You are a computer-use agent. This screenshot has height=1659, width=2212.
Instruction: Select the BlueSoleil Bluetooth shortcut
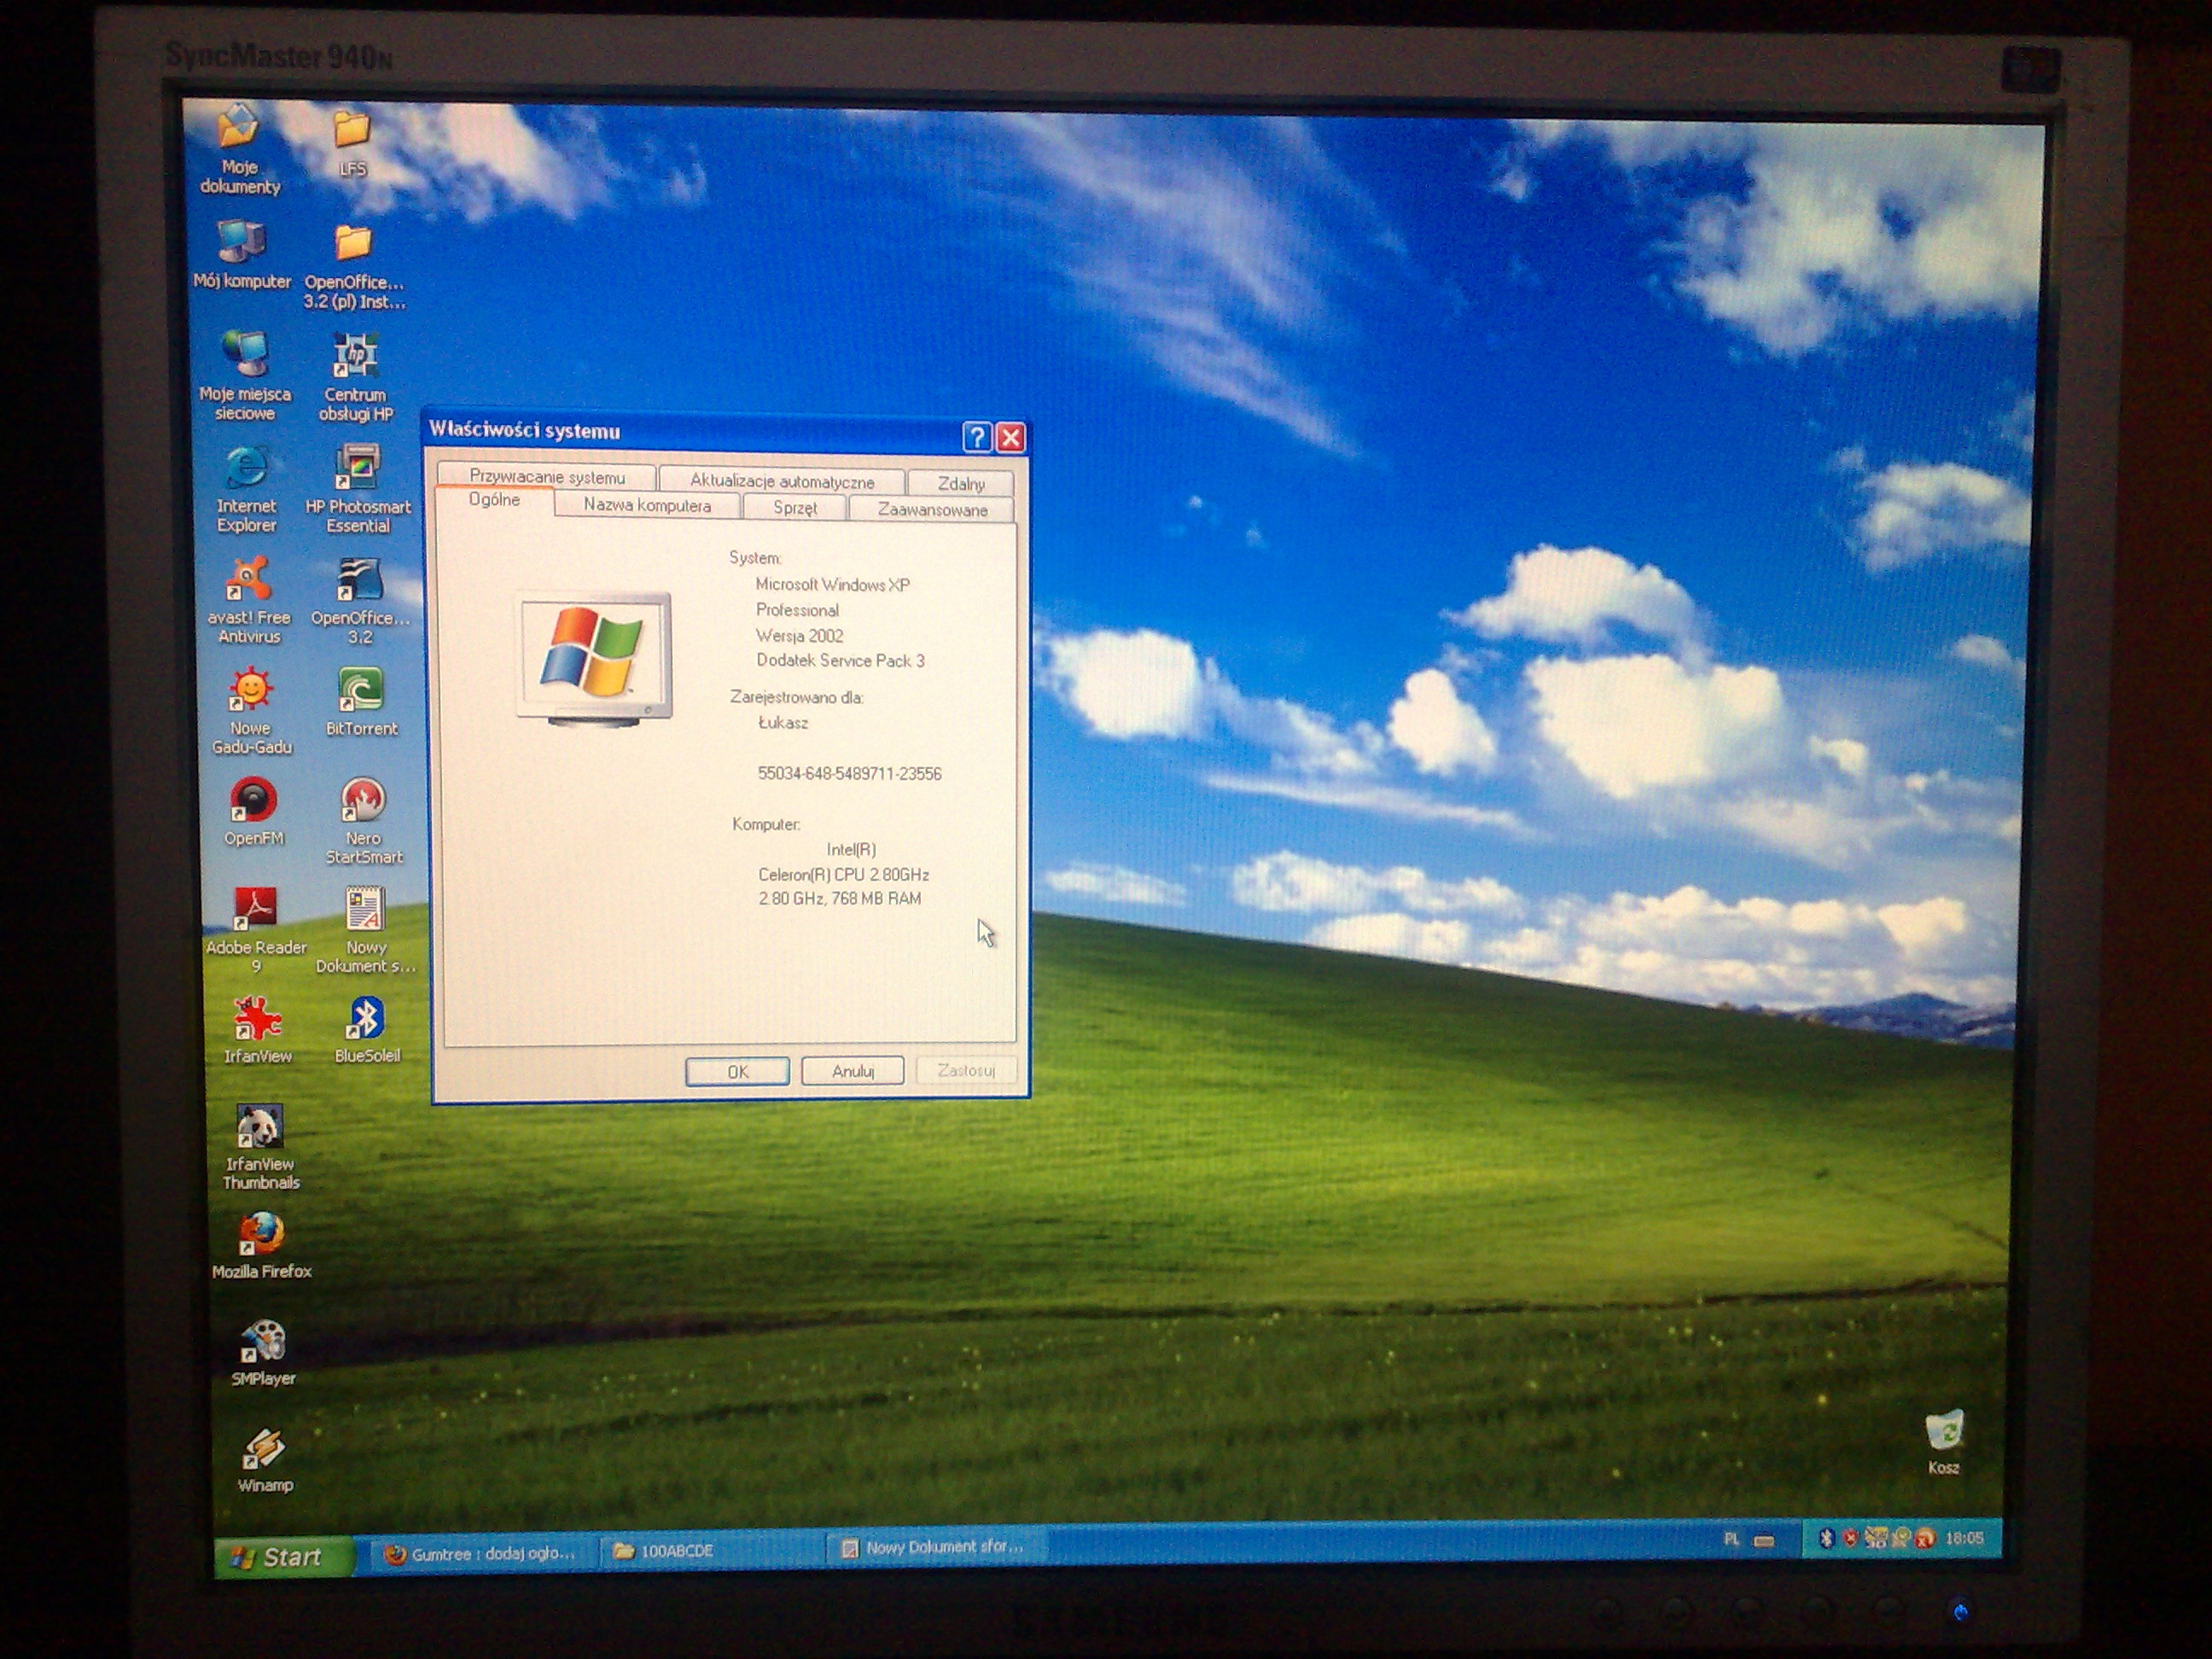(x=367, y=1030)
